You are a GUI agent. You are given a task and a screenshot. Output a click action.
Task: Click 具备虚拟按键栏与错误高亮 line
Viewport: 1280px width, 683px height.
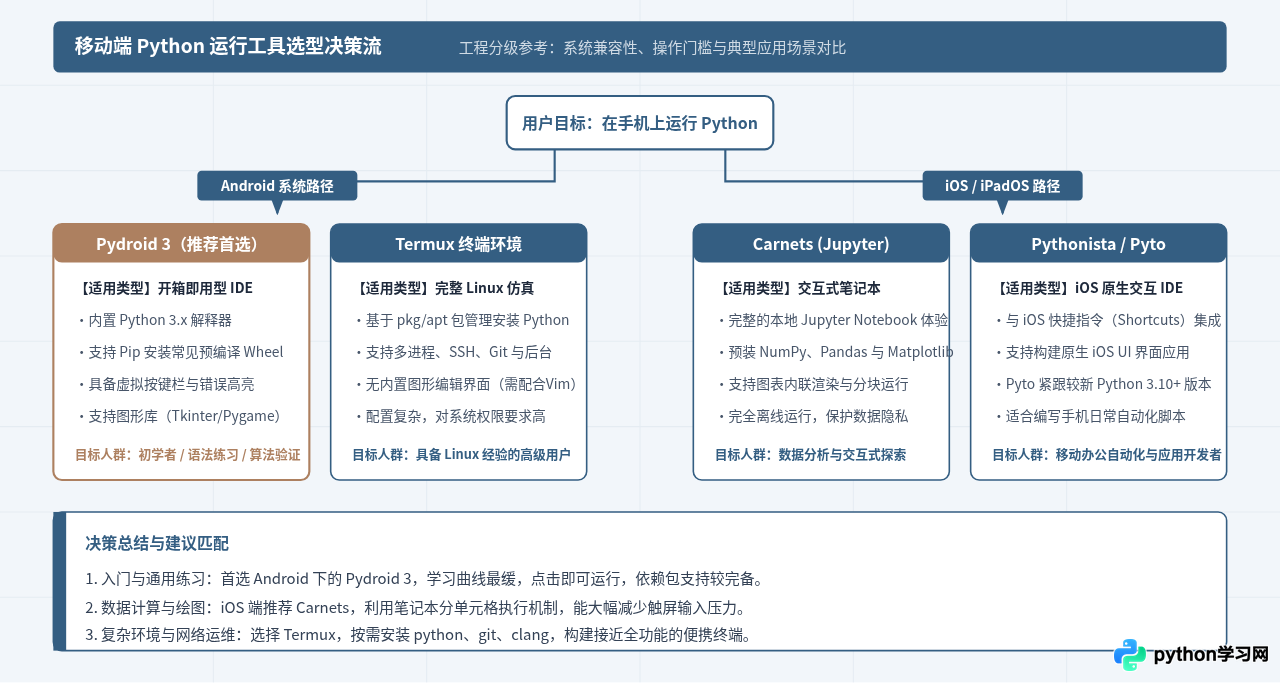coord(165,384)
